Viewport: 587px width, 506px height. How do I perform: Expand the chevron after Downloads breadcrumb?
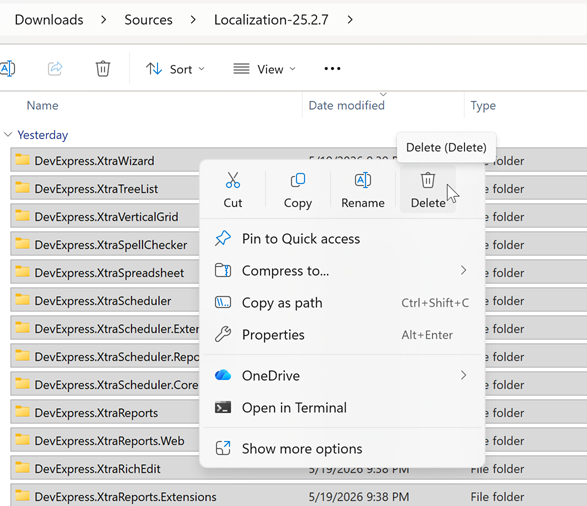click(104, 19)
